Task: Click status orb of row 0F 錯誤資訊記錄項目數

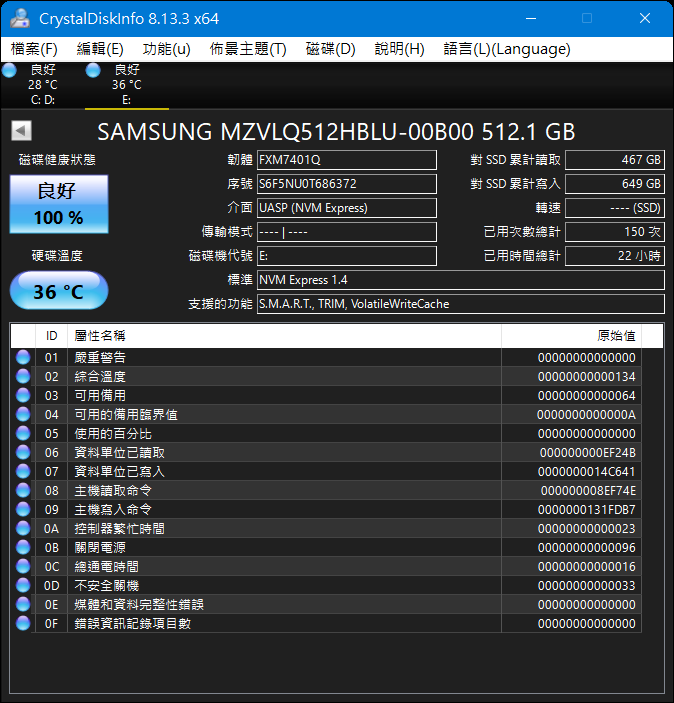Action: (23, 623)
